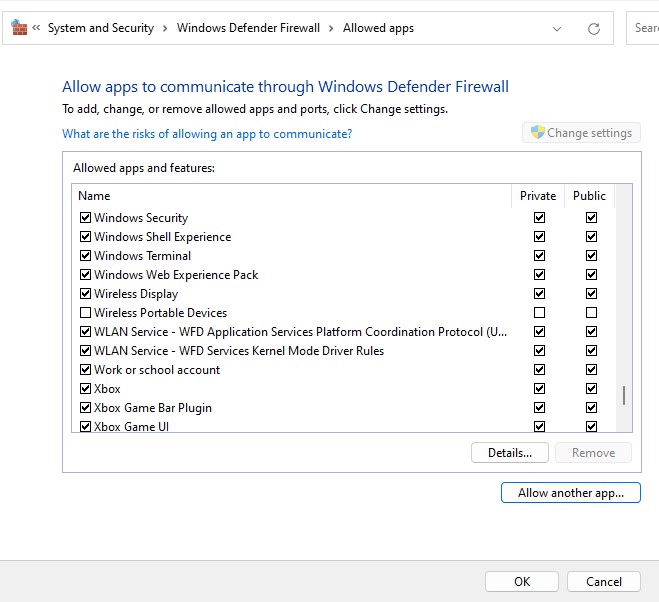This screenshot has height=602, width=659.
Task: Enable Public checkbox for Wireless Portable Devices
Action: (591, 312)
